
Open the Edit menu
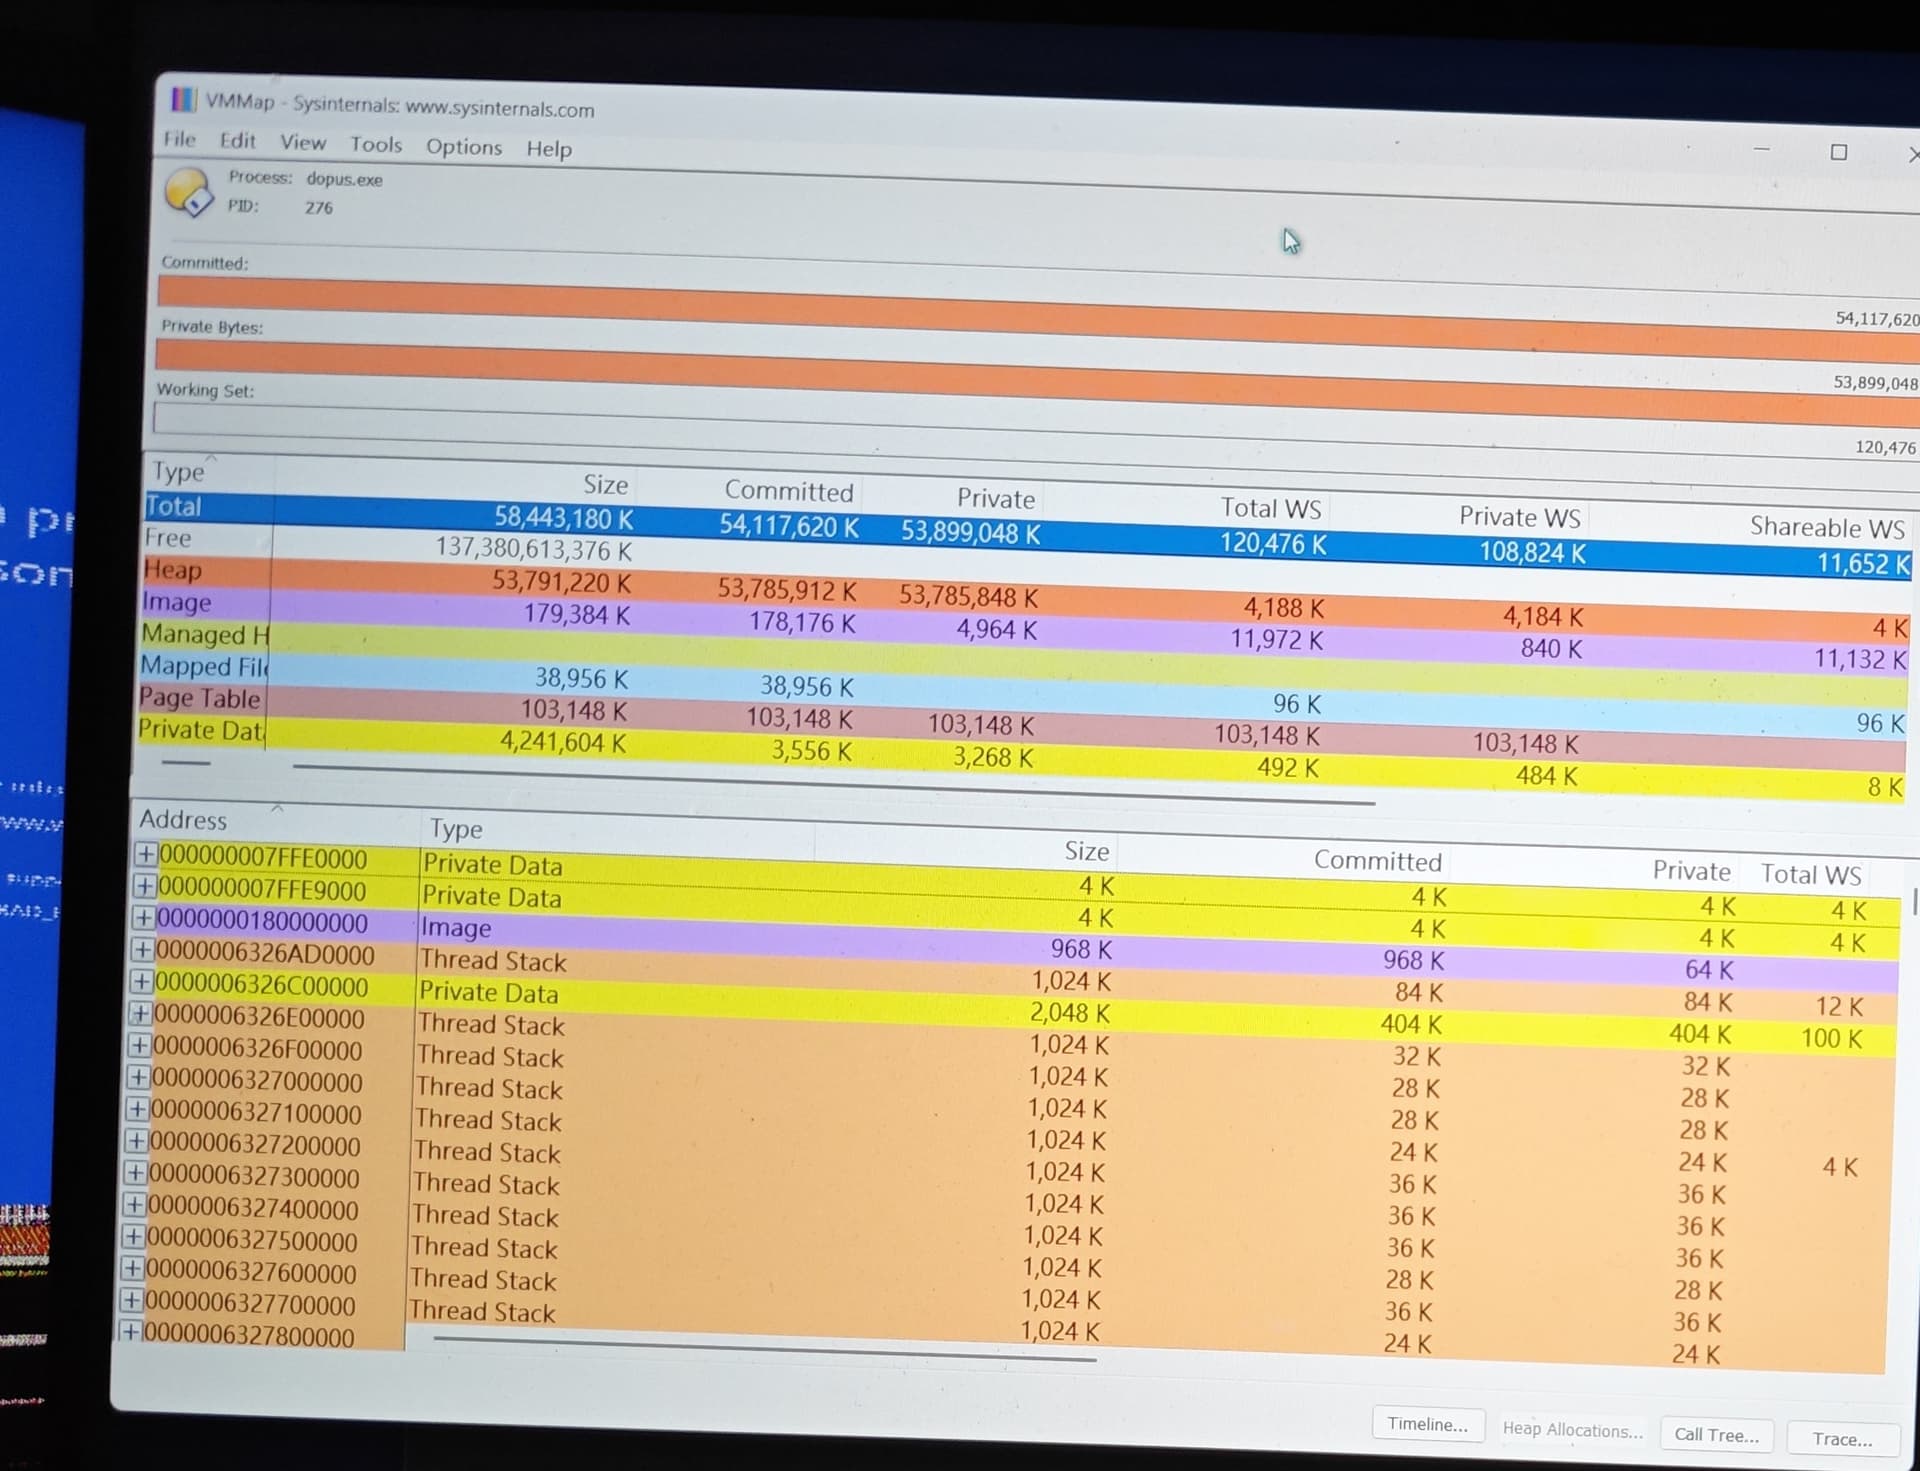click(x=238, y=141)
